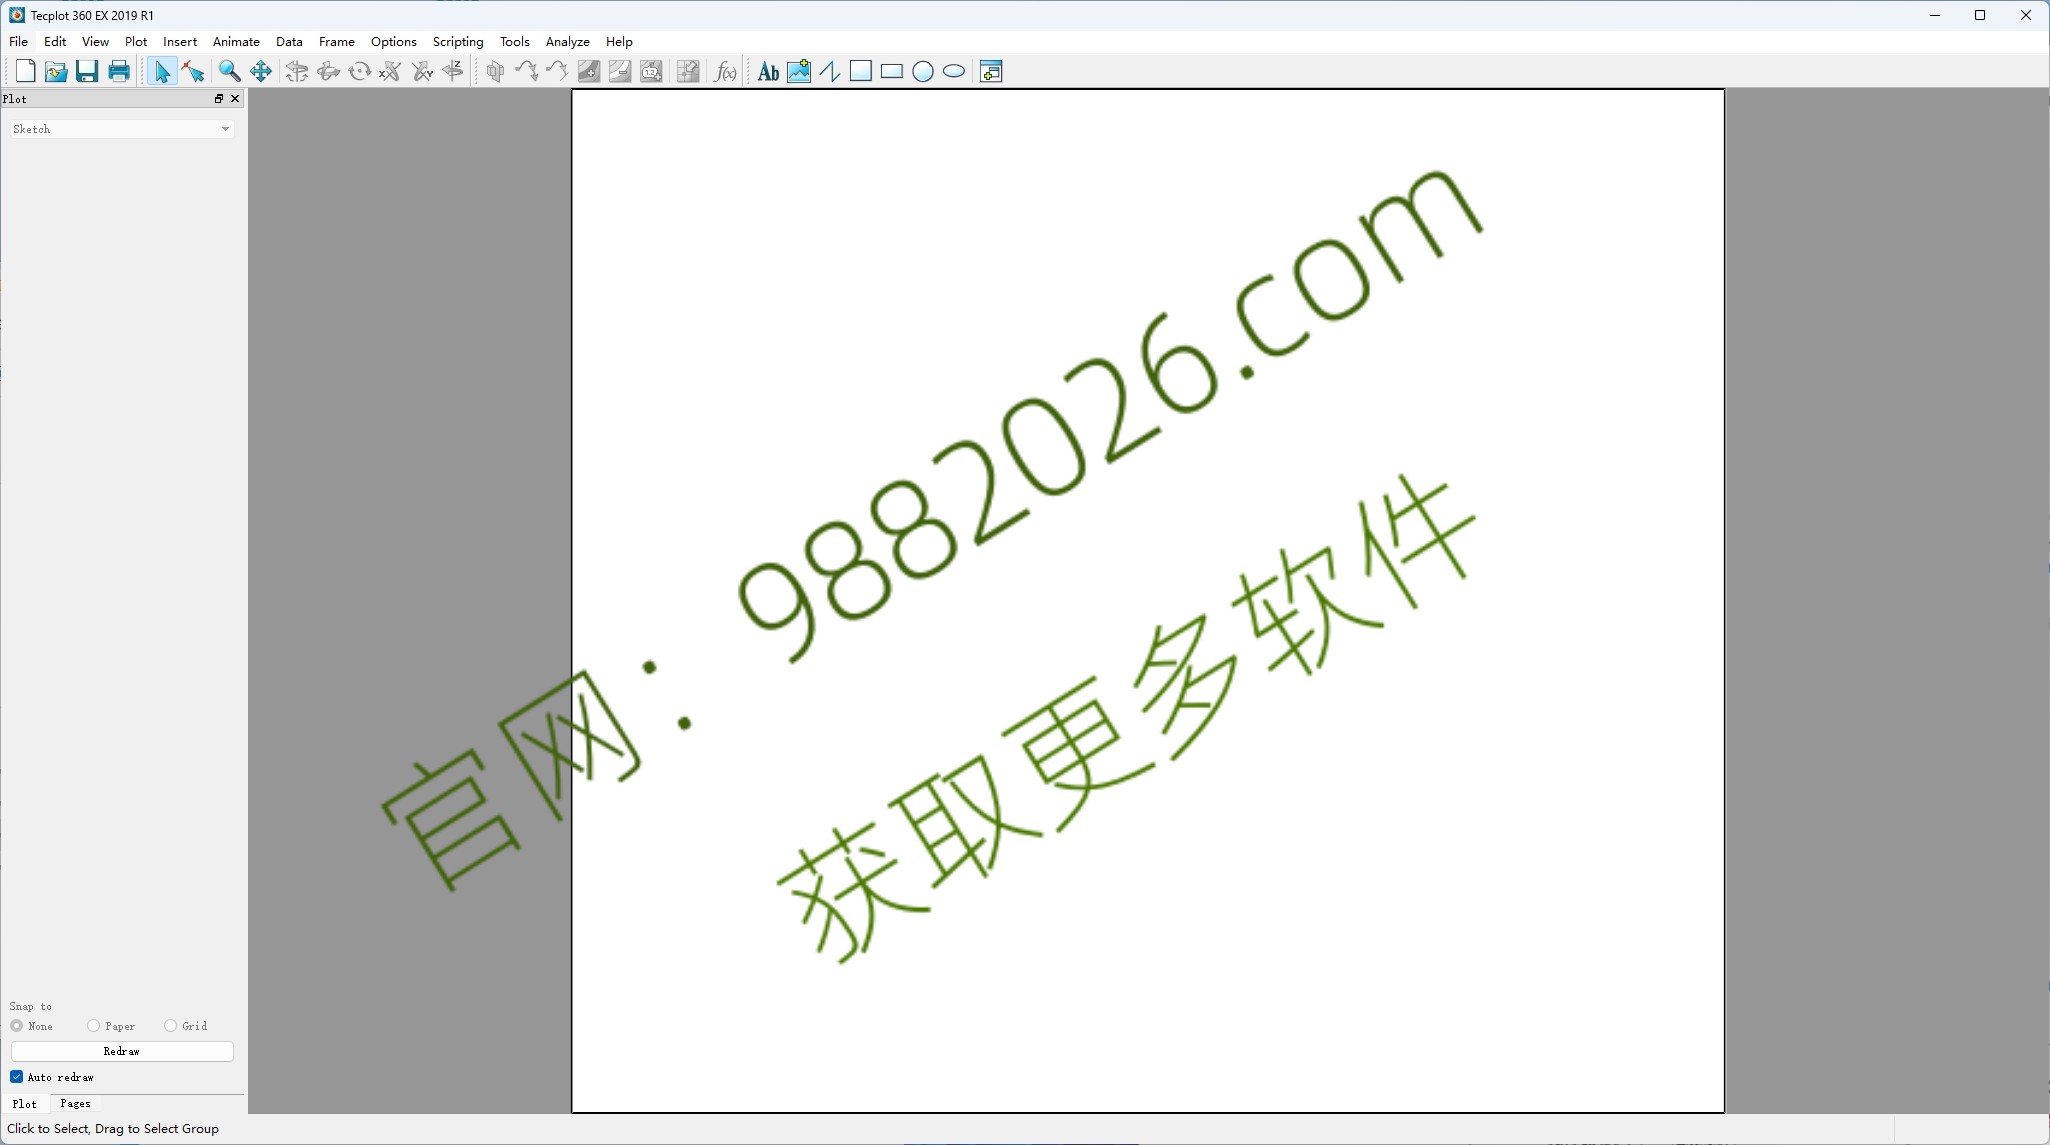Select the Insert Image tool
The image size is (2050, 1145).
799,71
